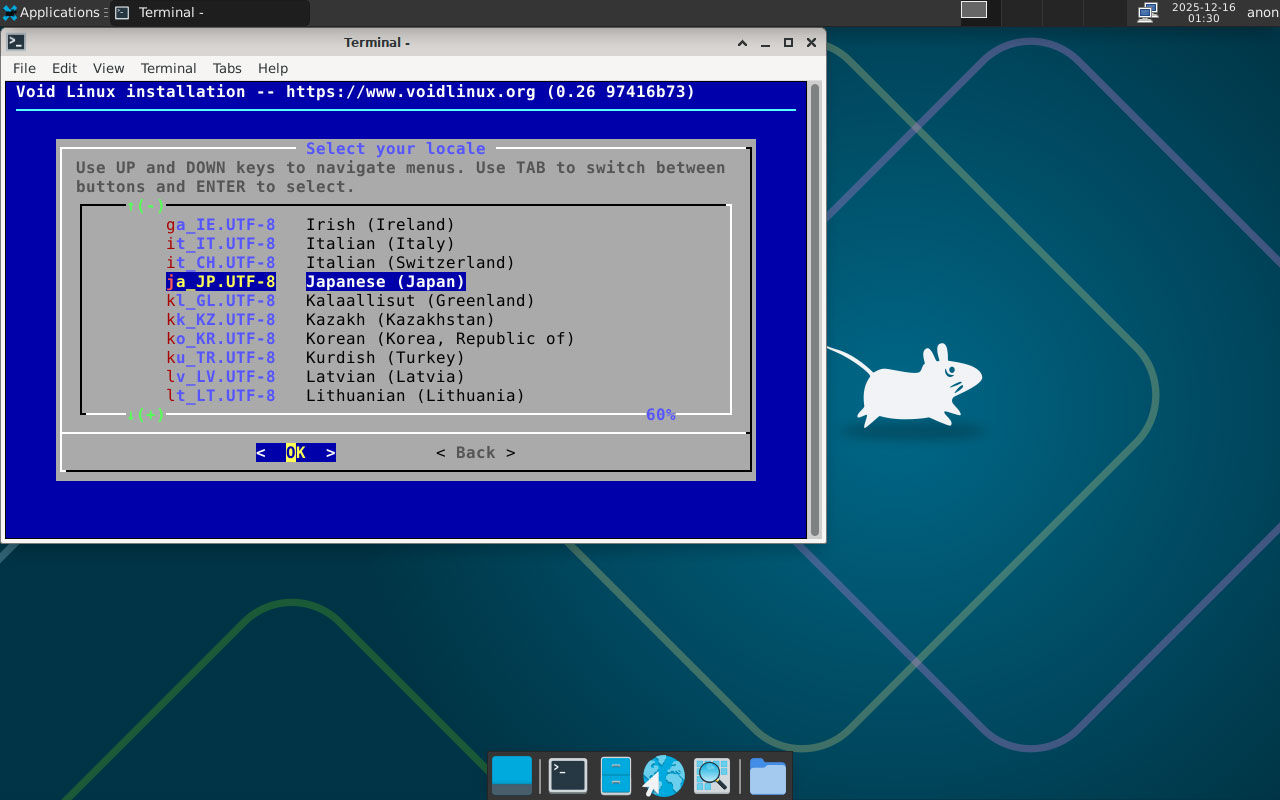Open the File Manager drawer icon
This screenshot has height=800, width=1280.
(615, 776)
